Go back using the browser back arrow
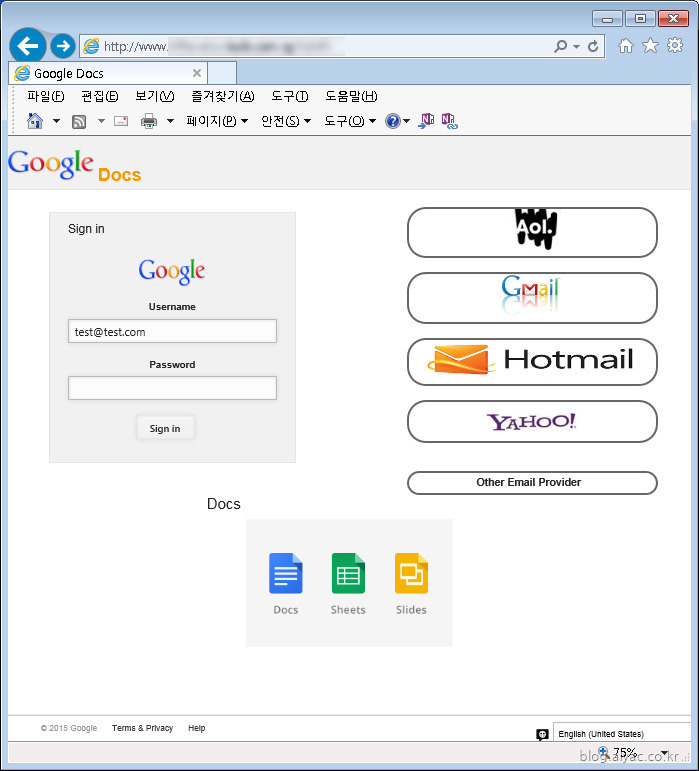Screen dimensions: 699x771 point(28,46)
